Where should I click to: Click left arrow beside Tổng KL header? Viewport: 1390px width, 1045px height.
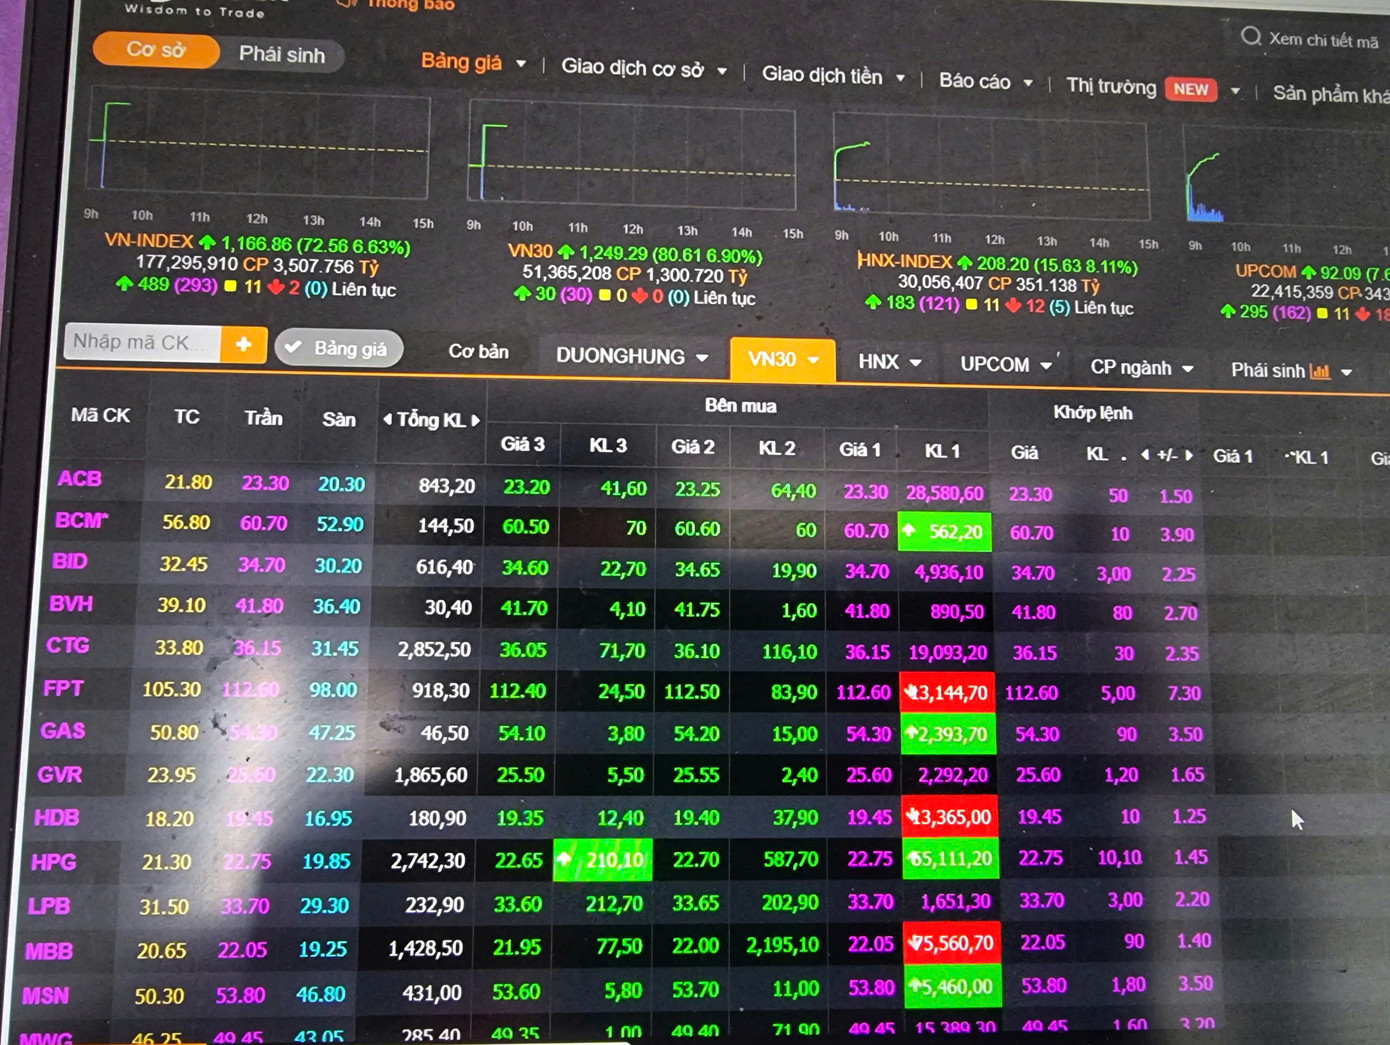pyautogui.click(x=387, y=420)
